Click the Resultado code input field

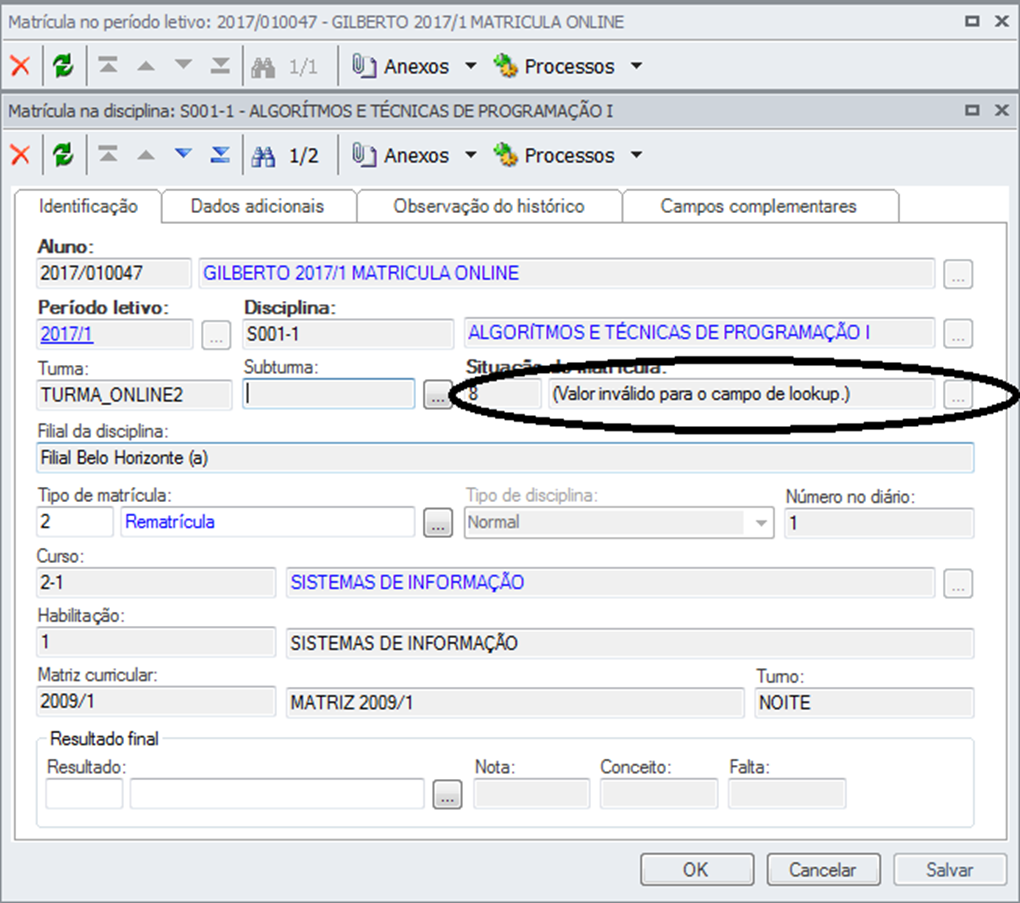84,794
